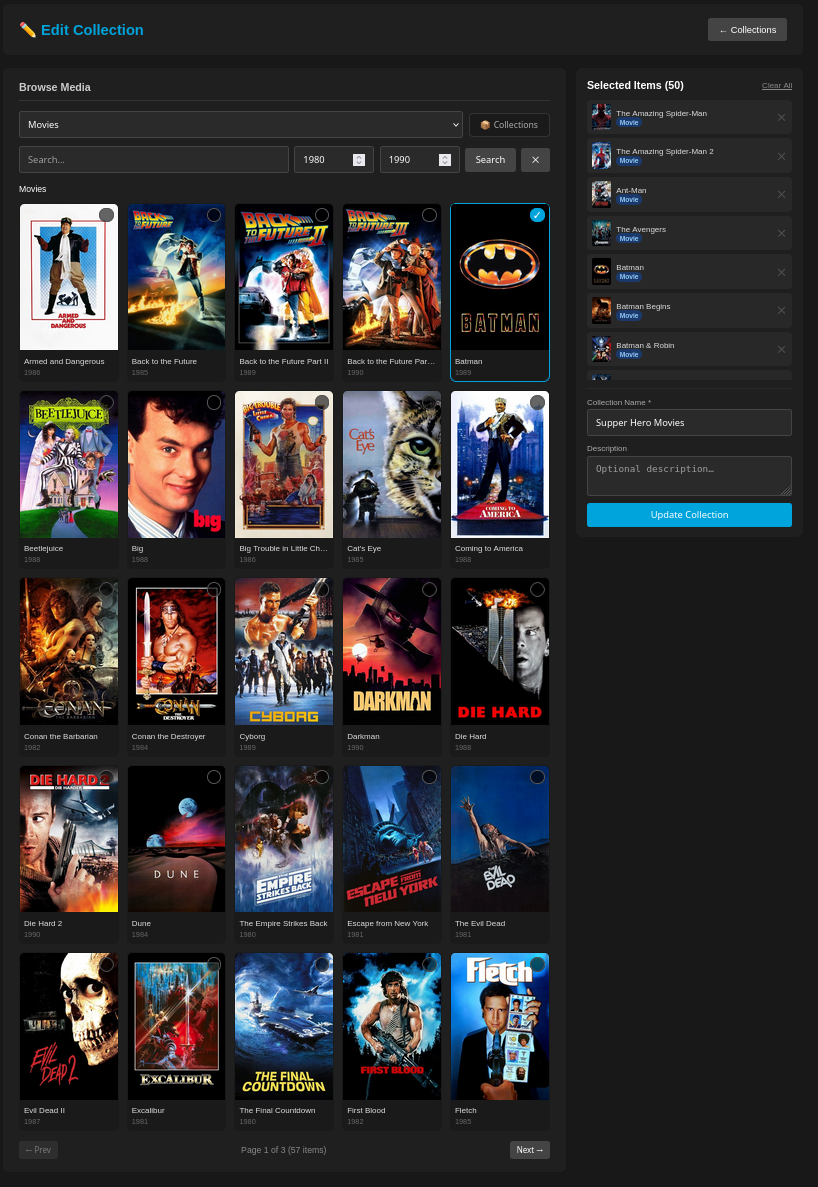Image resolution: width=818 pixels, height=1187 pixels.
Task: Click the Collection Name input showing Supper Hero Movies
Action: pos(689,422)
